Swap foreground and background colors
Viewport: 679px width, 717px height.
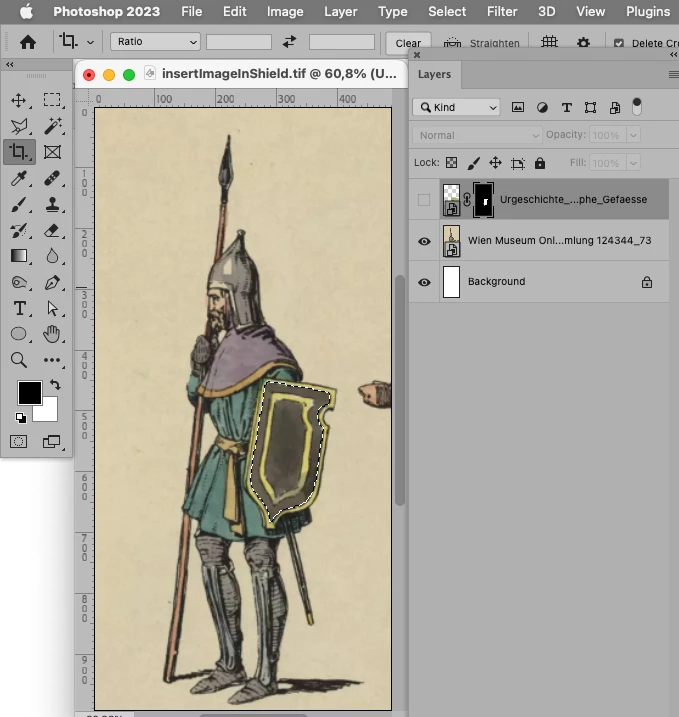pos(55,385)
